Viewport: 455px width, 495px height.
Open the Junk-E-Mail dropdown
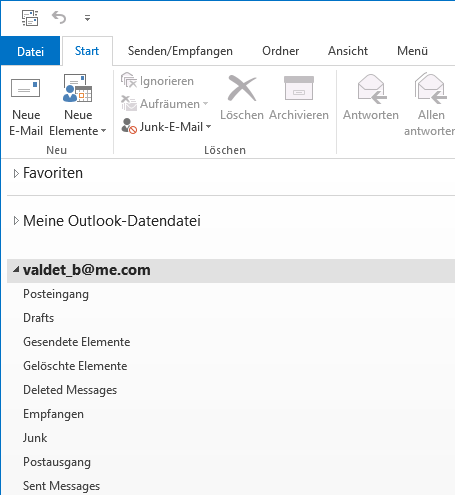pyautogui.click(x=166, y=127)
